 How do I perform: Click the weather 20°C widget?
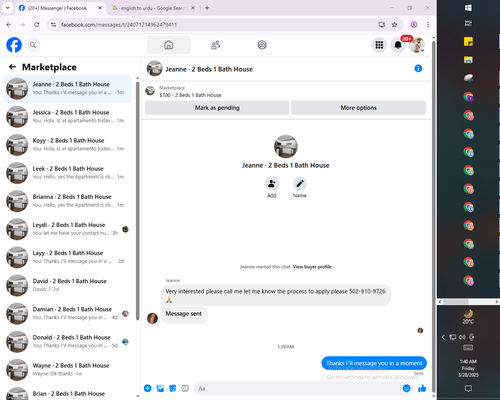pos(468,317)
